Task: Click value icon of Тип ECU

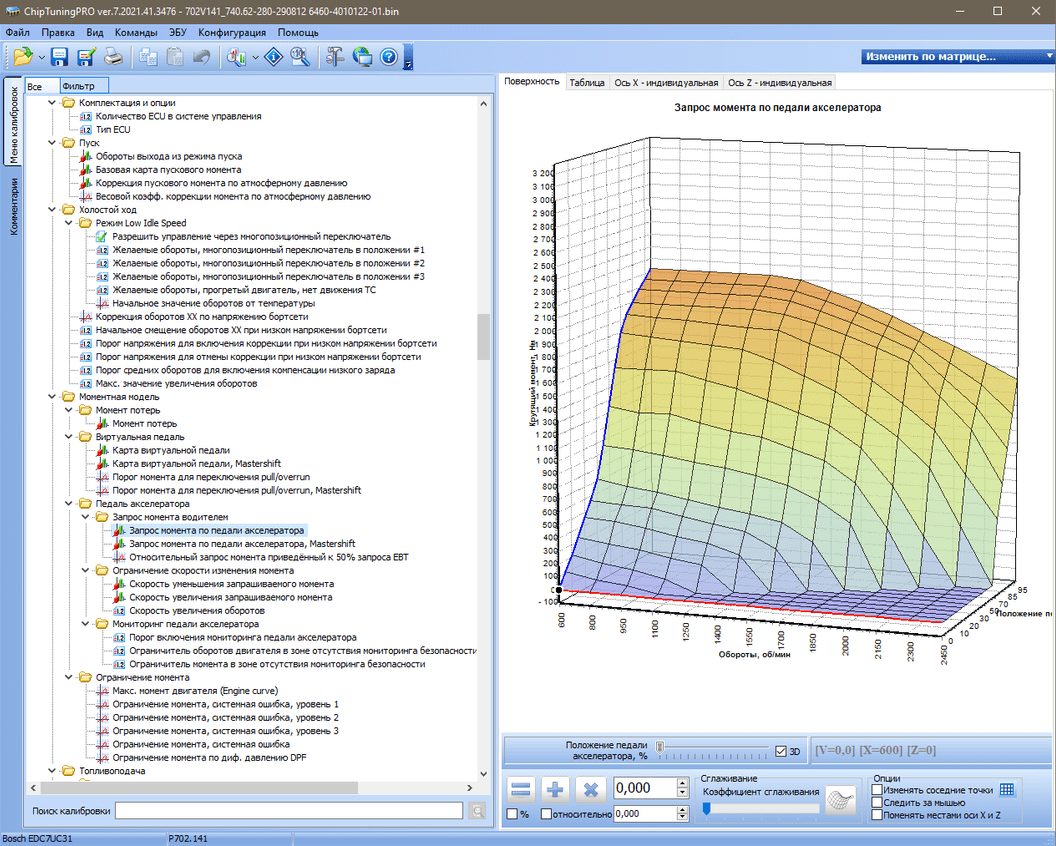Action: tap(86, 130)
